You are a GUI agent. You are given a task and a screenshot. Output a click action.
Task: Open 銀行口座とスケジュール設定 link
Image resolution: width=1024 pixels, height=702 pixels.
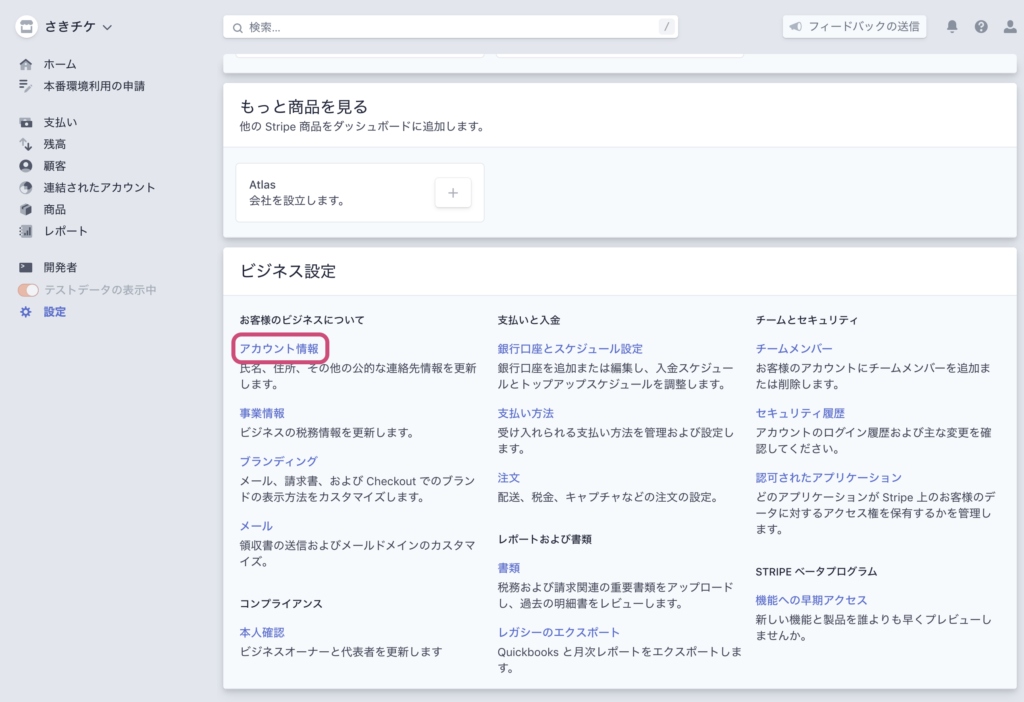click(x=570, y=349)
